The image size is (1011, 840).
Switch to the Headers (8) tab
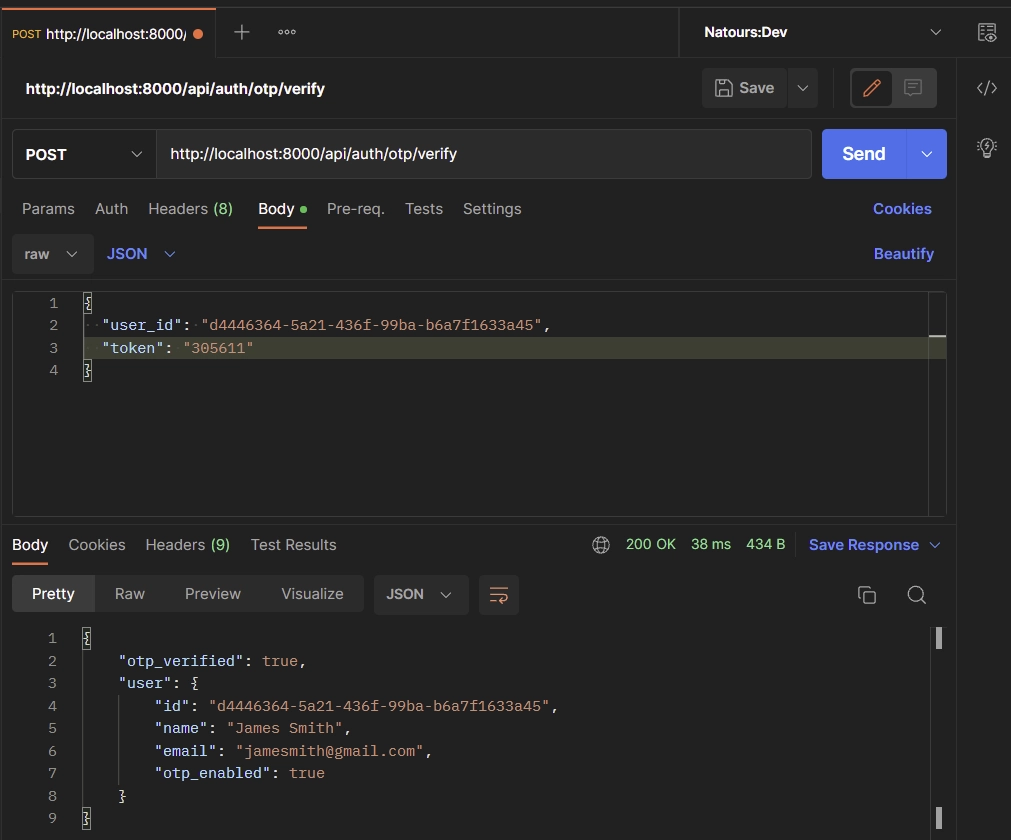coord(190,209)
